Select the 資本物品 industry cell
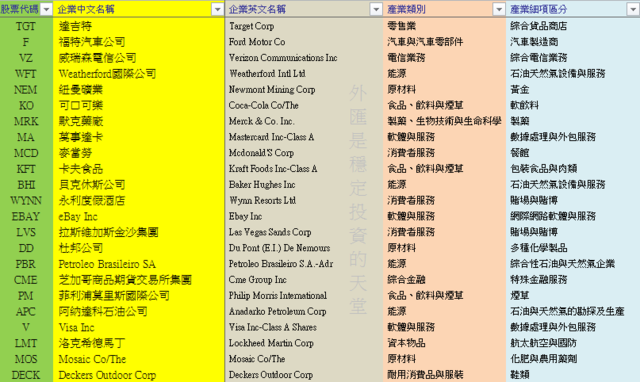This screenshot has width=640, height=382. [x=444, y=343]
